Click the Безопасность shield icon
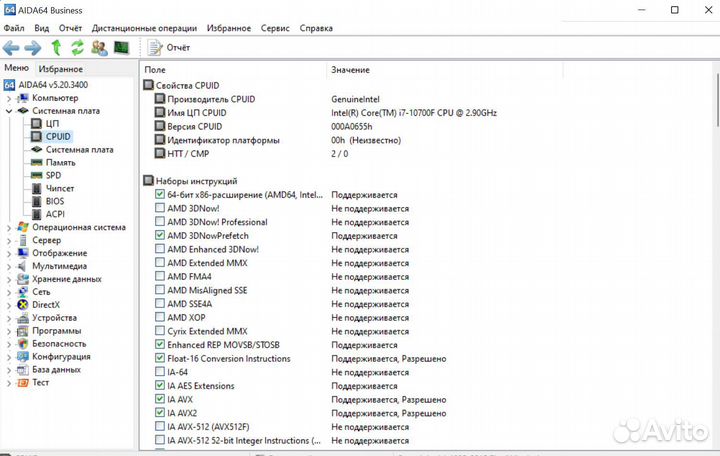The image size is (720, 456). (x=23, y=343)
